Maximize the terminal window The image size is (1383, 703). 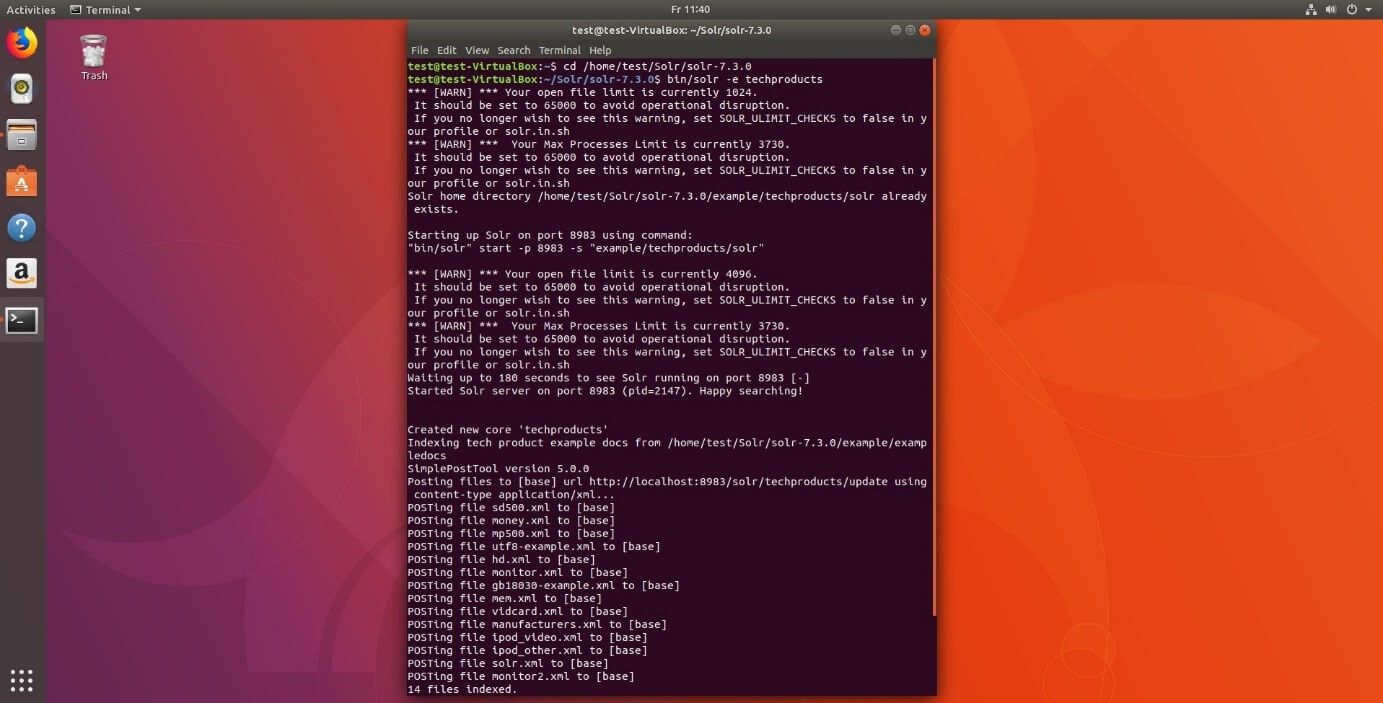(910, 30)
